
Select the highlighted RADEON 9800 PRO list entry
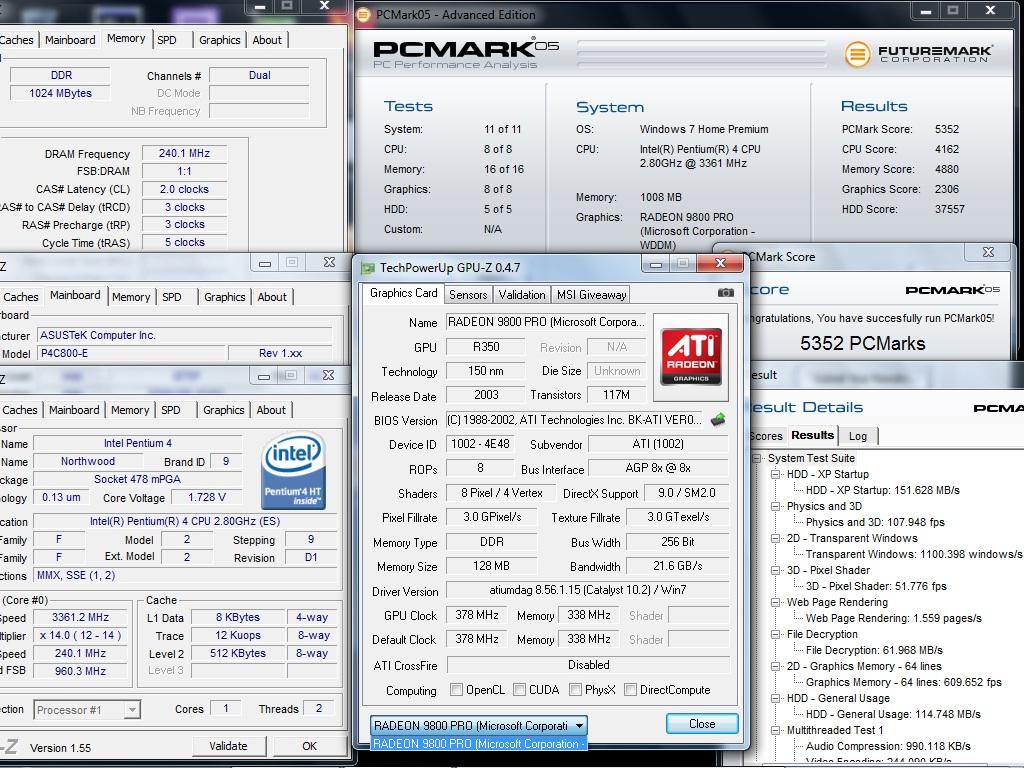(478, 744)
